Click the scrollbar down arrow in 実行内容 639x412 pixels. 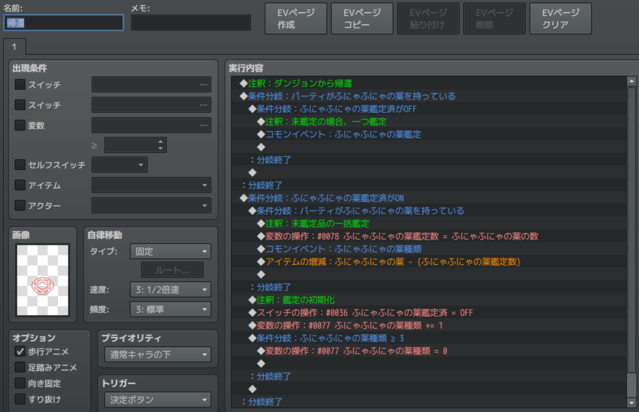pyautogui.click(x=631, y=403)
